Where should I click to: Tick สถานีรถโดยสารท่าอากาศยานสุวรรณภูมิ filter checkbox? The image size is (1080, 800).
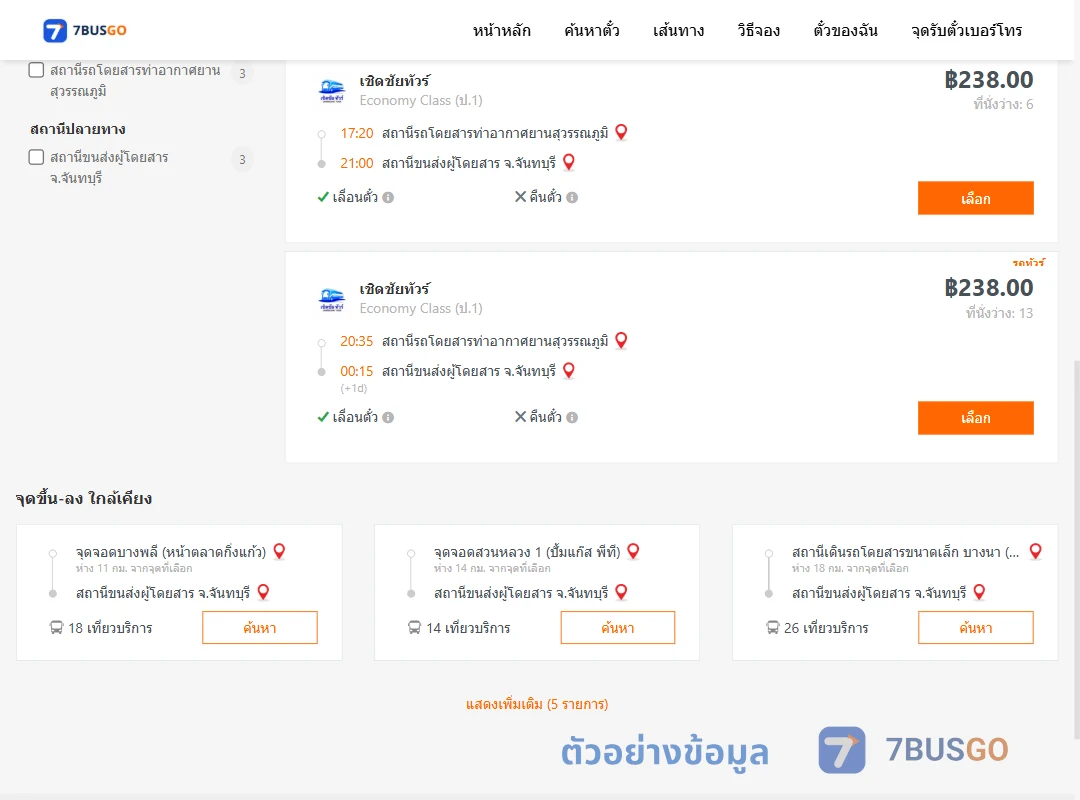(37, 70)
